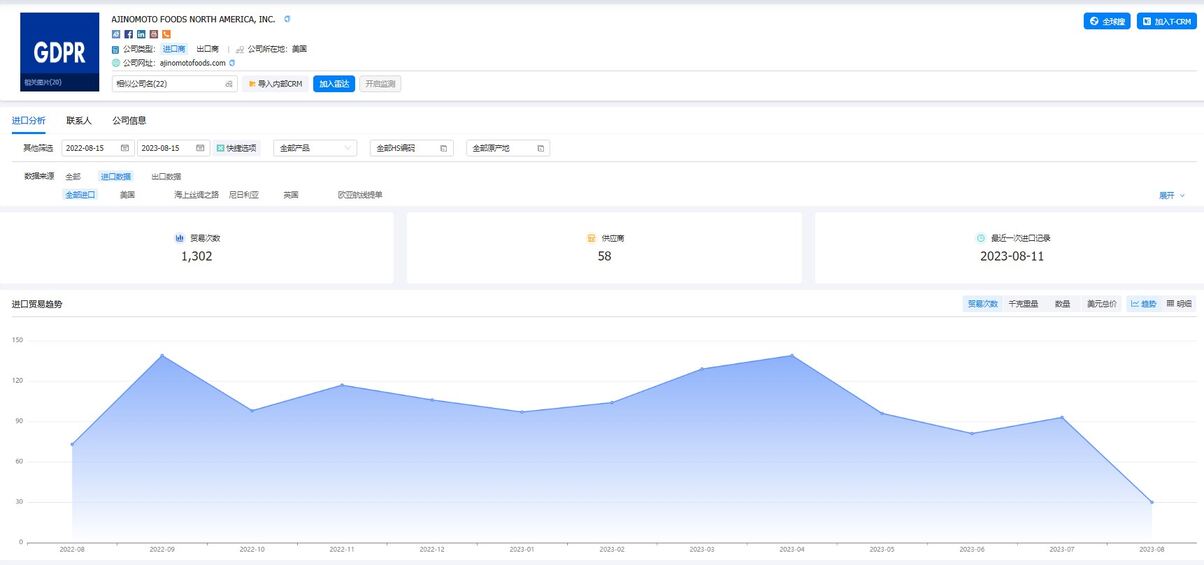The image size is (1204, 565).
Task: Click the location icon before 公司所在地
Action: [240, 49]
